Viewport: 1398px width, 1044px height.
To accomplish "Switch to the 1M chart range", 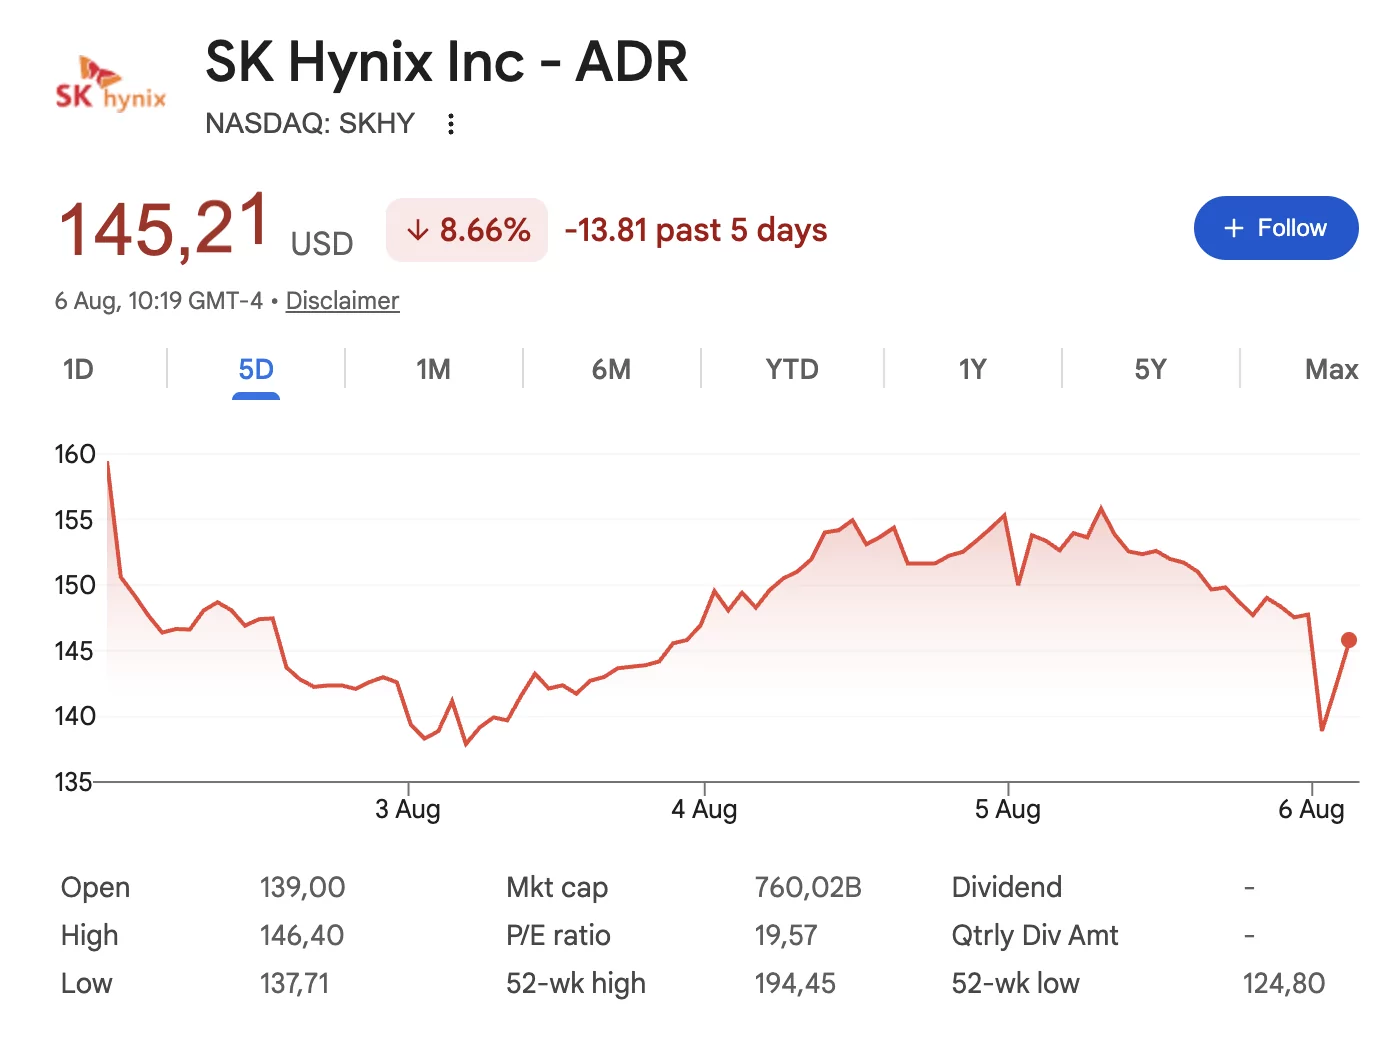I will (433, 370).
